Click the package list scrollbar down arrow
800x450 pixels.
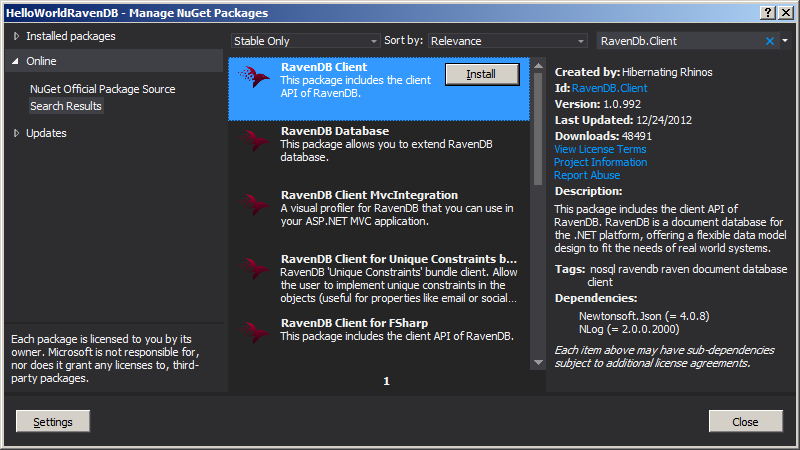tap(539, 362)
